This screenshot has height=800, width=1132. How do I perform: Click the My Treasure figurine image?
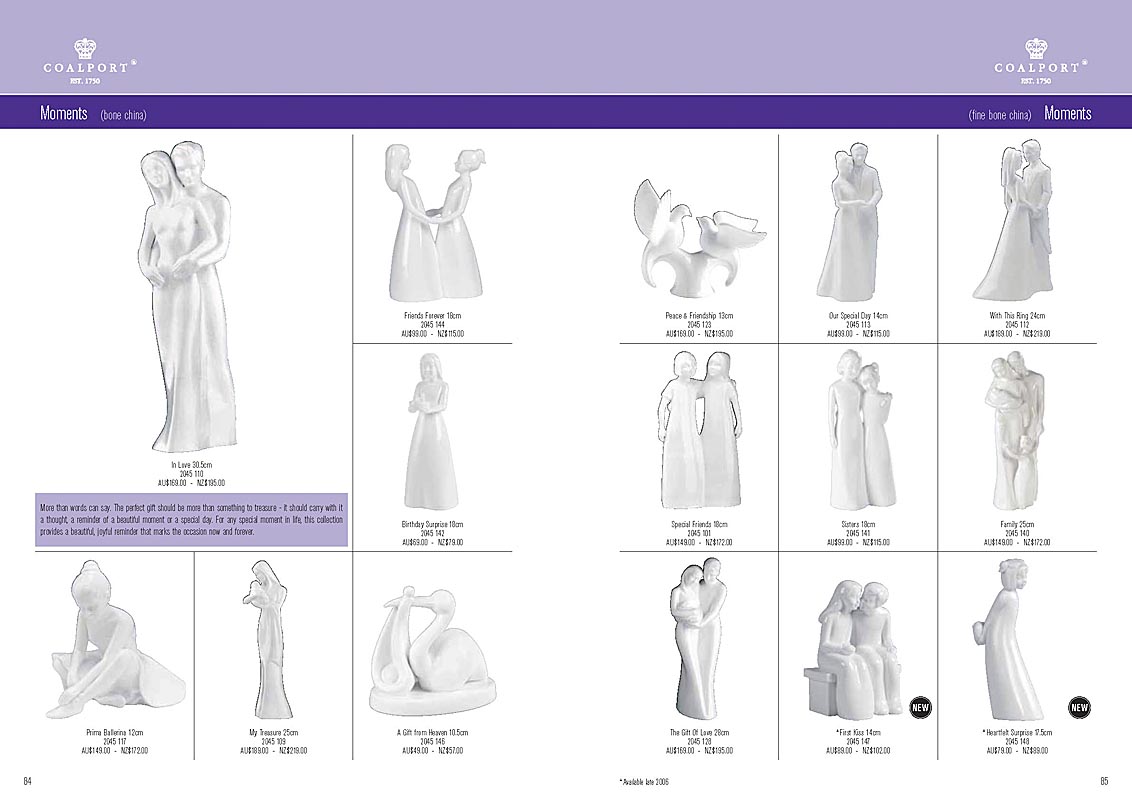[270, 645]
